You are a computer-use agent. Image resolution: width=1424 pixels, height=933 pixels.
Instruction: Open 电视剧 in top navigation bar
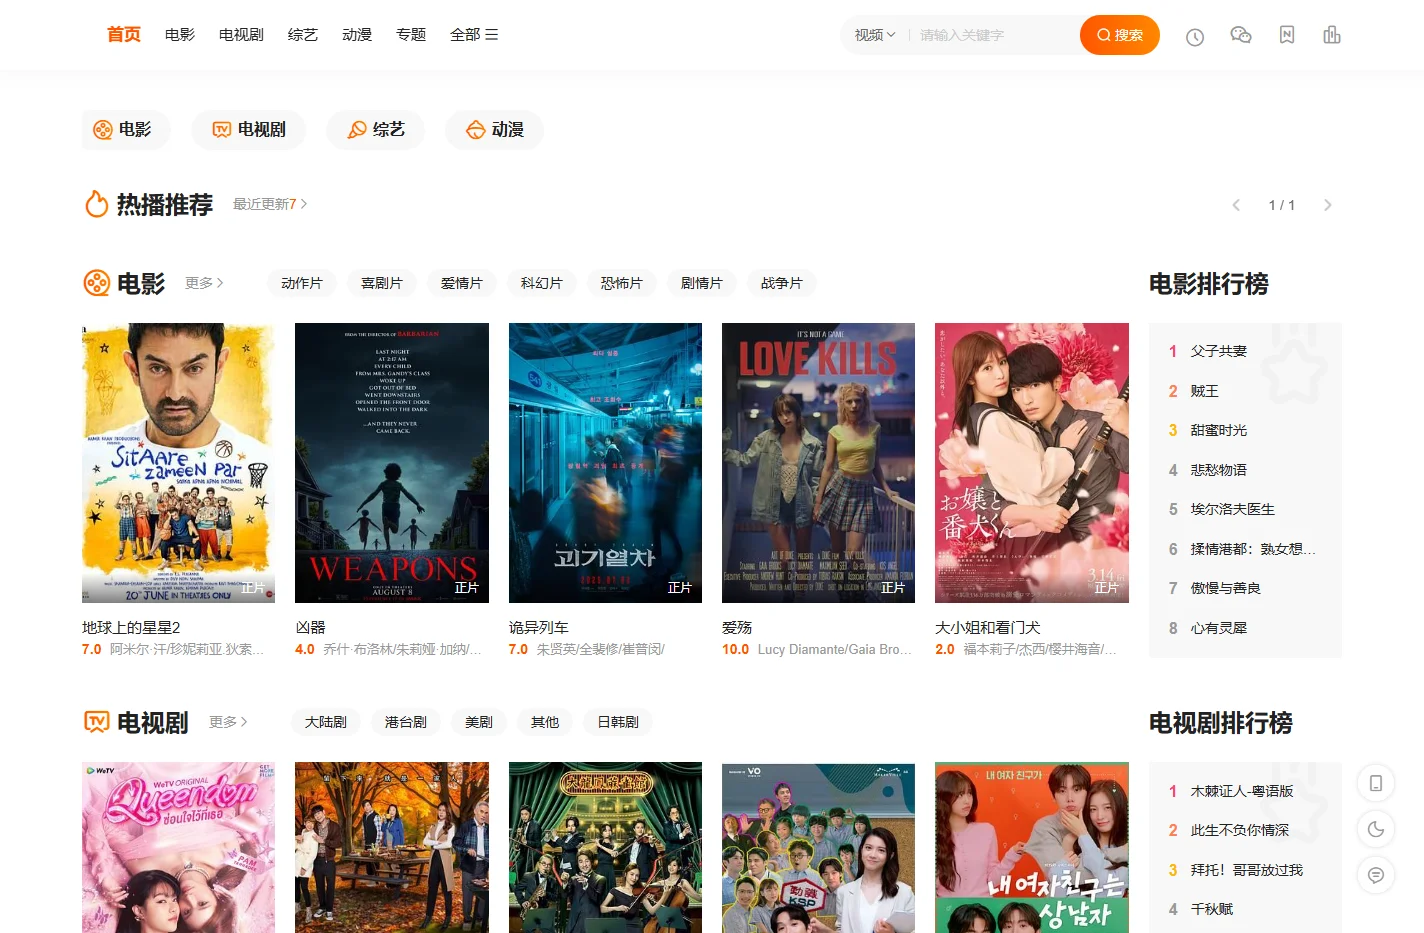point(241,34)
